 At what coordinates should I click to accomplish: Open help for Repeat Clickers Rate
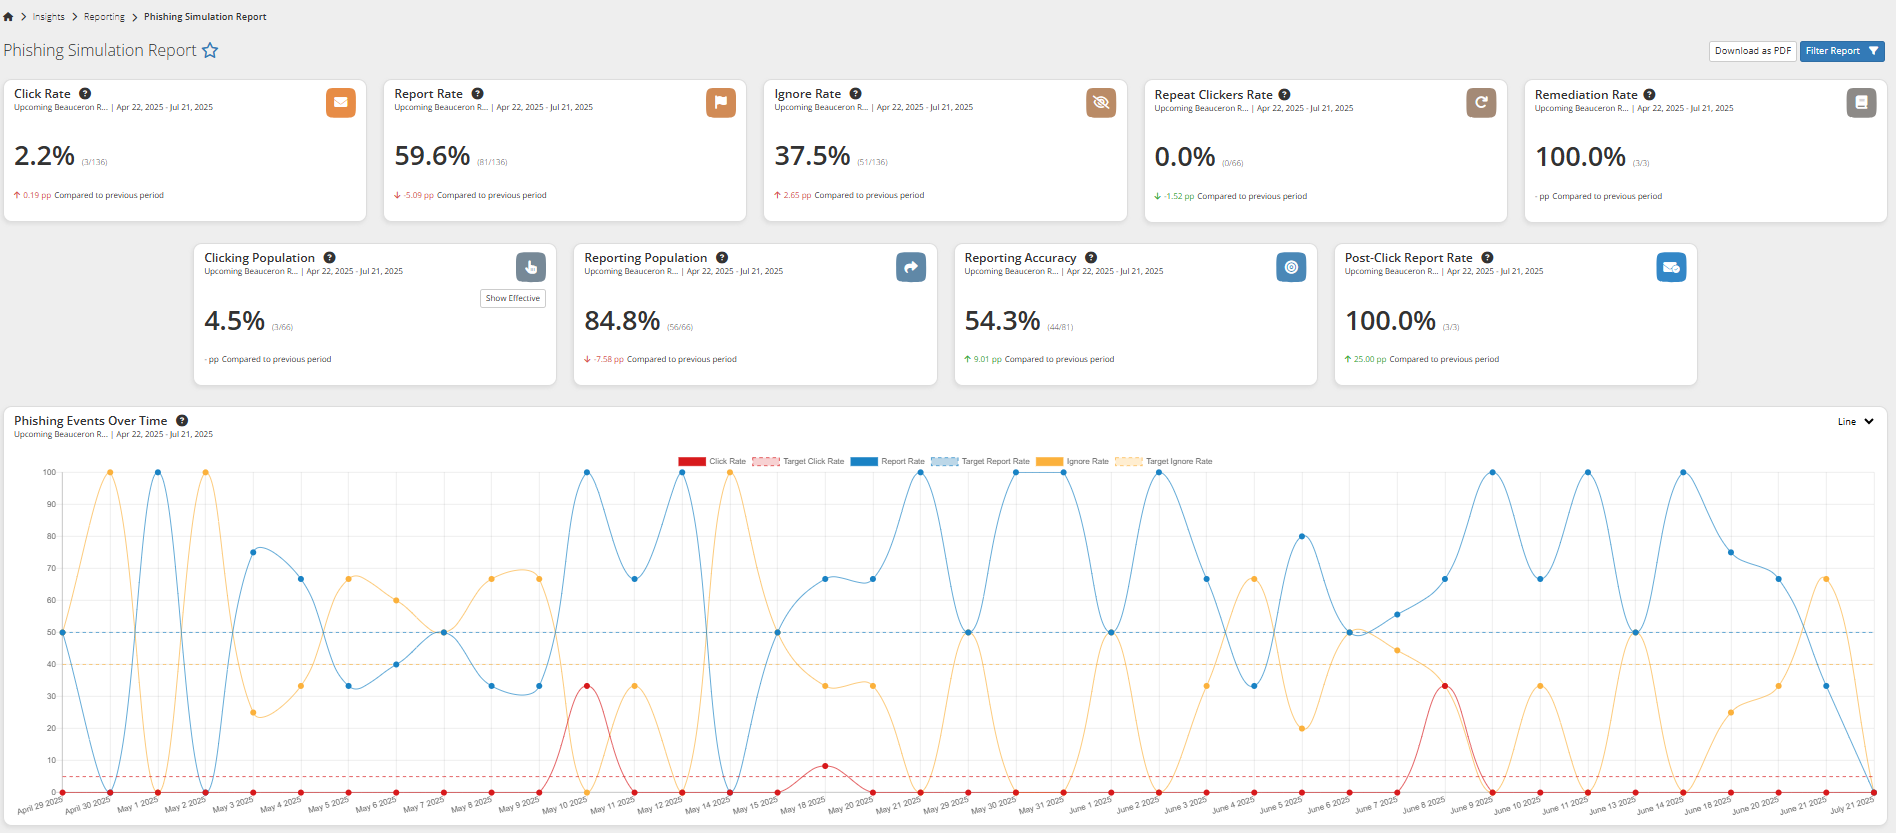[1285, 95]
